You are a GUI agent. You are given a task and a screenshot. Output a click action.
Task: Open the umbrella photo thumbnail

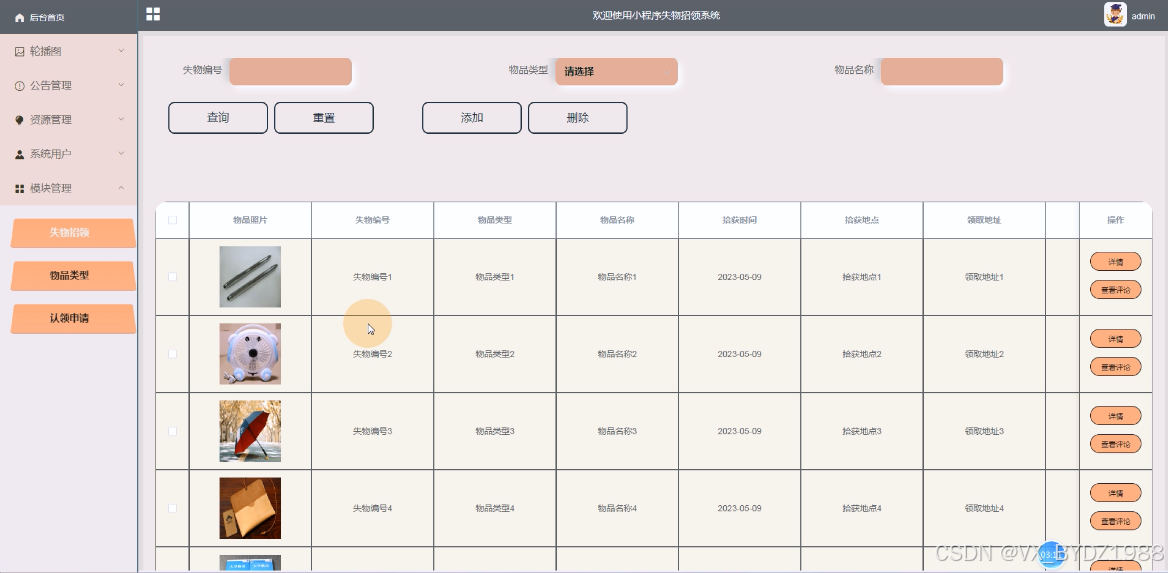coord(250,431)
